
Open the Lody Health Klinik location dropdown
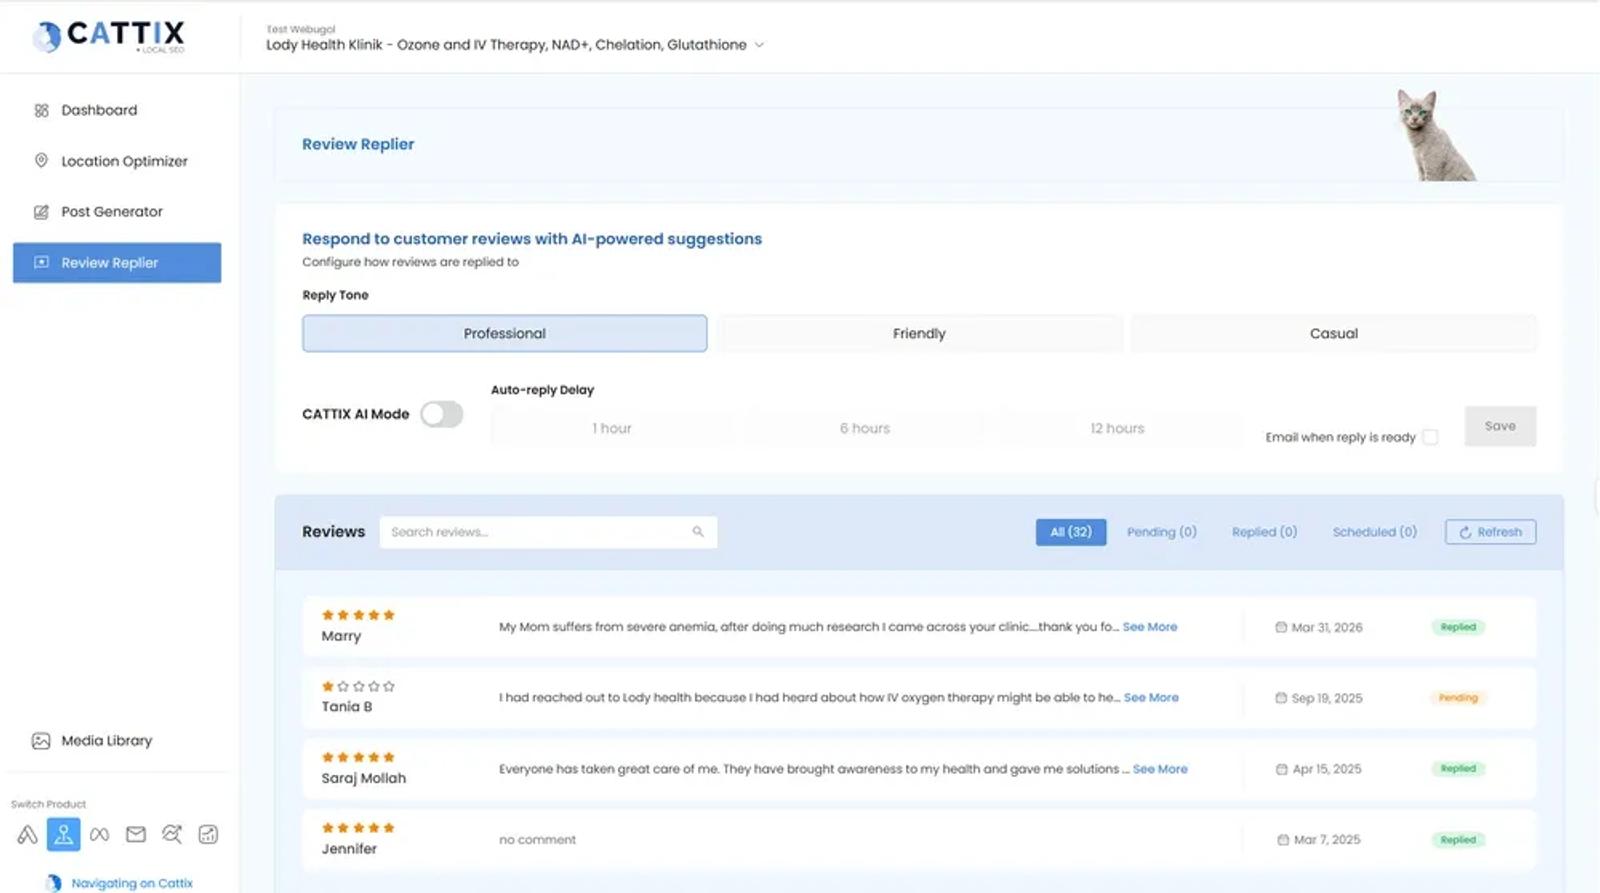click(x=515, y=45)
